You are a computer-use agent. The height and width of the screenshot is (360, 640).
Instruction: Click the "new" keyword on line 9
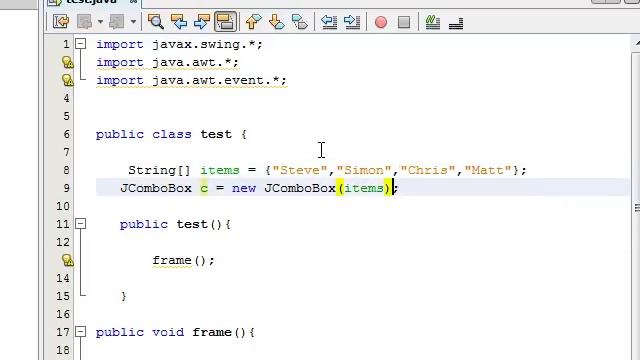[x=244, y=189]
